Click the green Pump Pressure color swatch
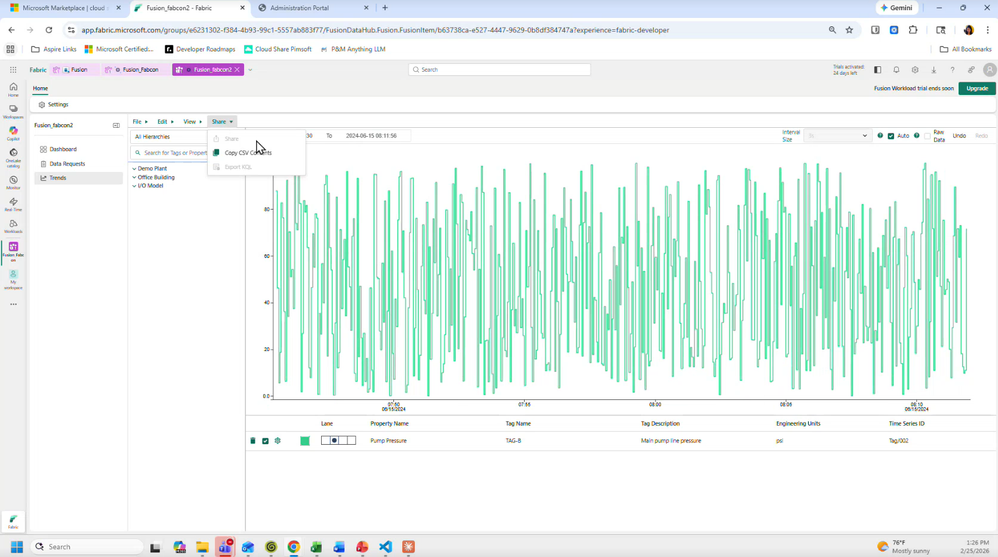The width and height of the screenshot is (998, 557). pos(305,441)
